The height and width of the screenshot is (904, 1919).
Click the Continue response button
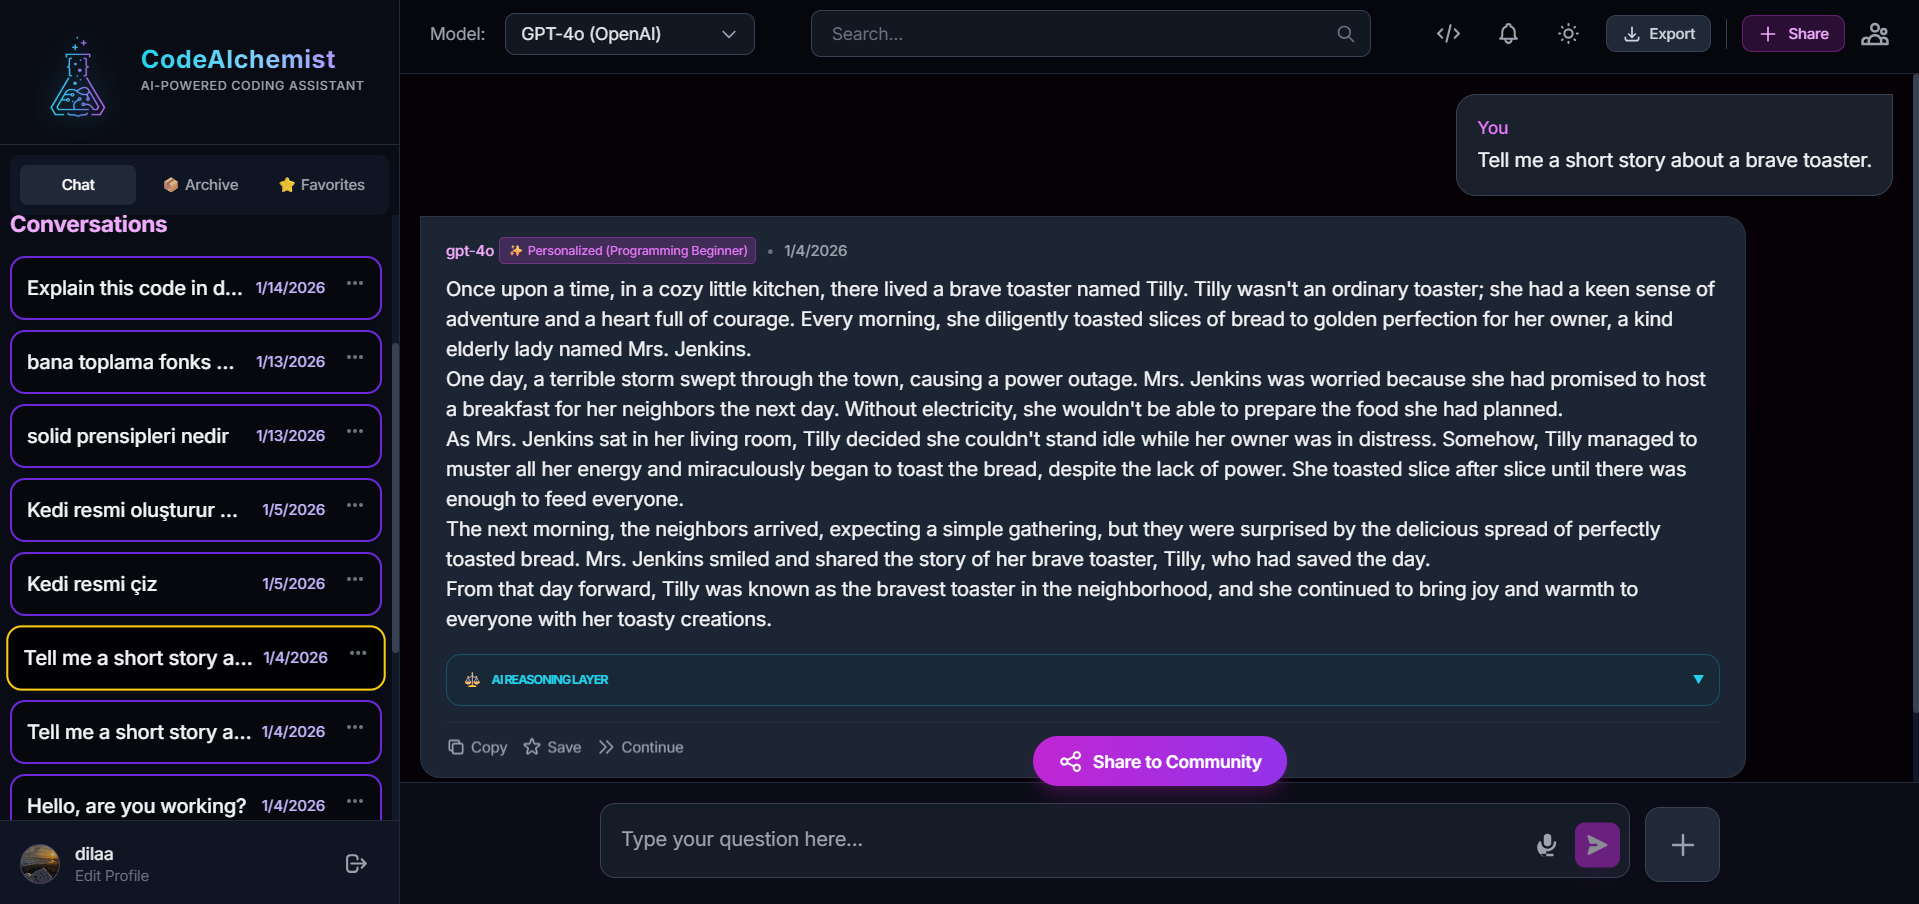click(x=641, y=747)
